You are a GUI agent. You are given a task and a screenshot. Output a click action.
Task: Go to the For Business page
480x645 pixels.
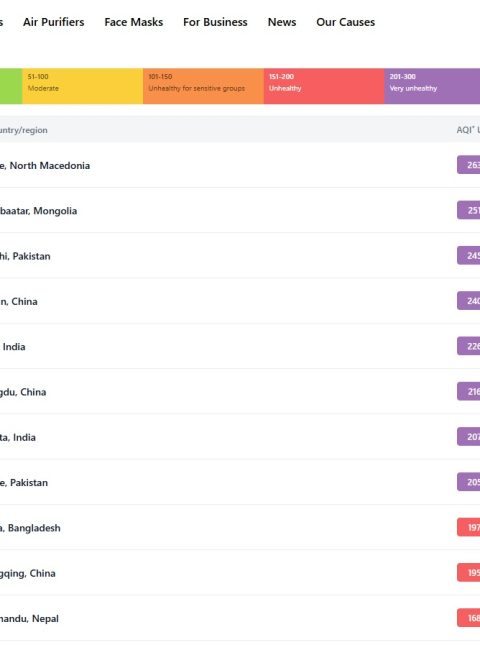click(x=215, y=22)
